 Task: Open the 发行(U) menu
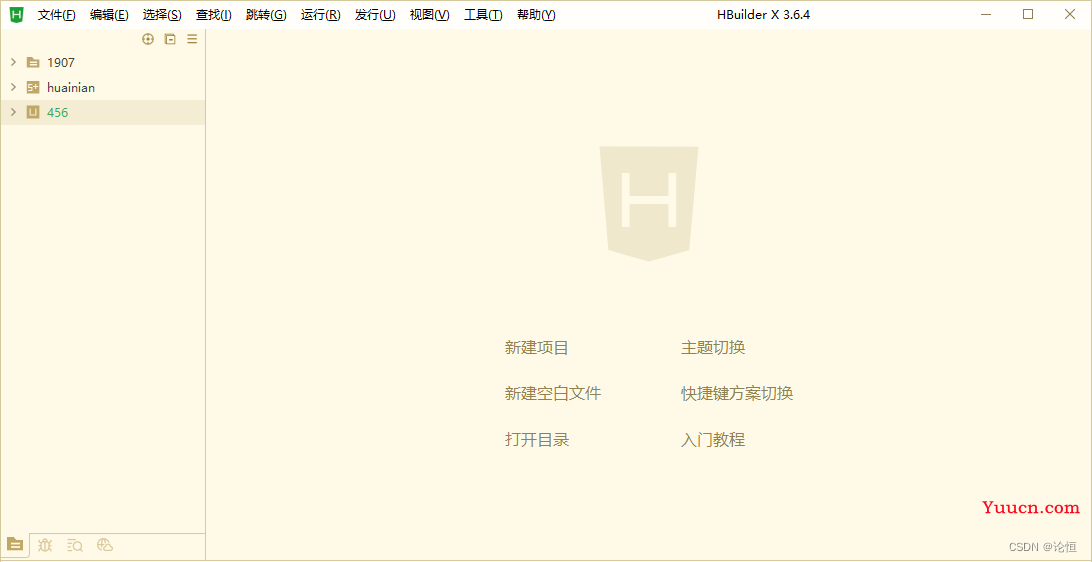pyautogui.click(x=375, y=15)
